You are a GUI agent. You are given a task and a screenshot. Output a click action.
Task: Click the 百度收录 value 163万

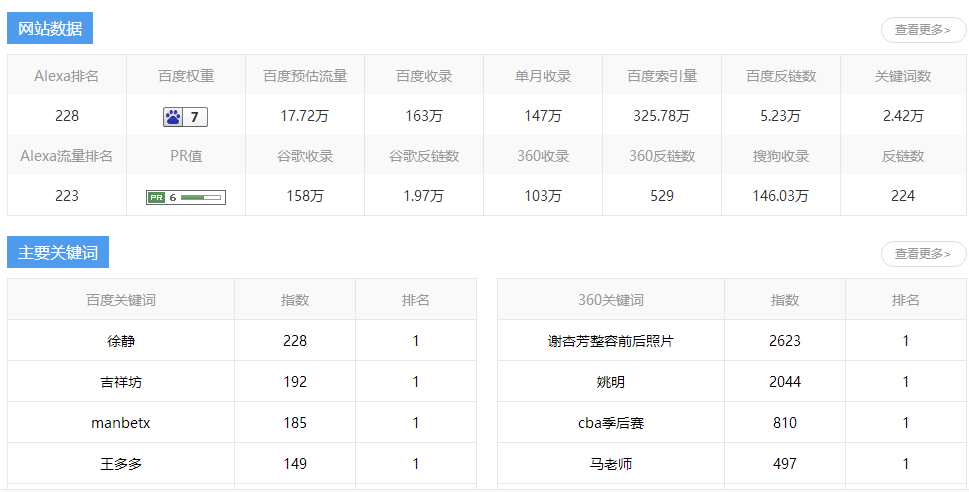click(x=424, y=116)
